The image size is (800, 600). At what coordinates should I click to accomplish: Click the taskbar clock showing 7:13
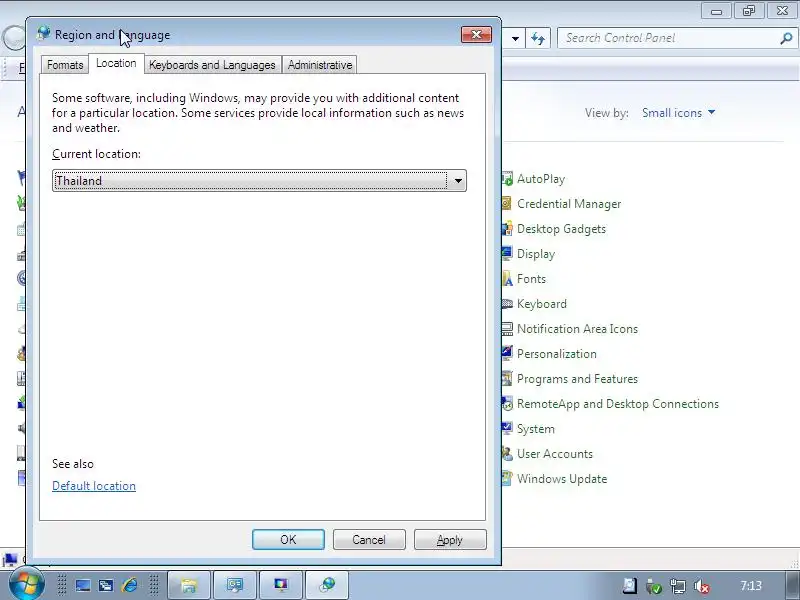coord(751,586)
